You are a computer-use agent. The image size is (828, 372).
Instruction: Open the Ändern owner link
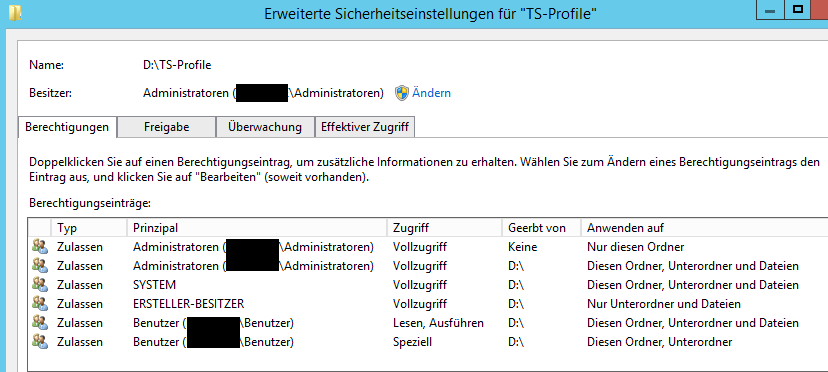(x=431, y=93)
